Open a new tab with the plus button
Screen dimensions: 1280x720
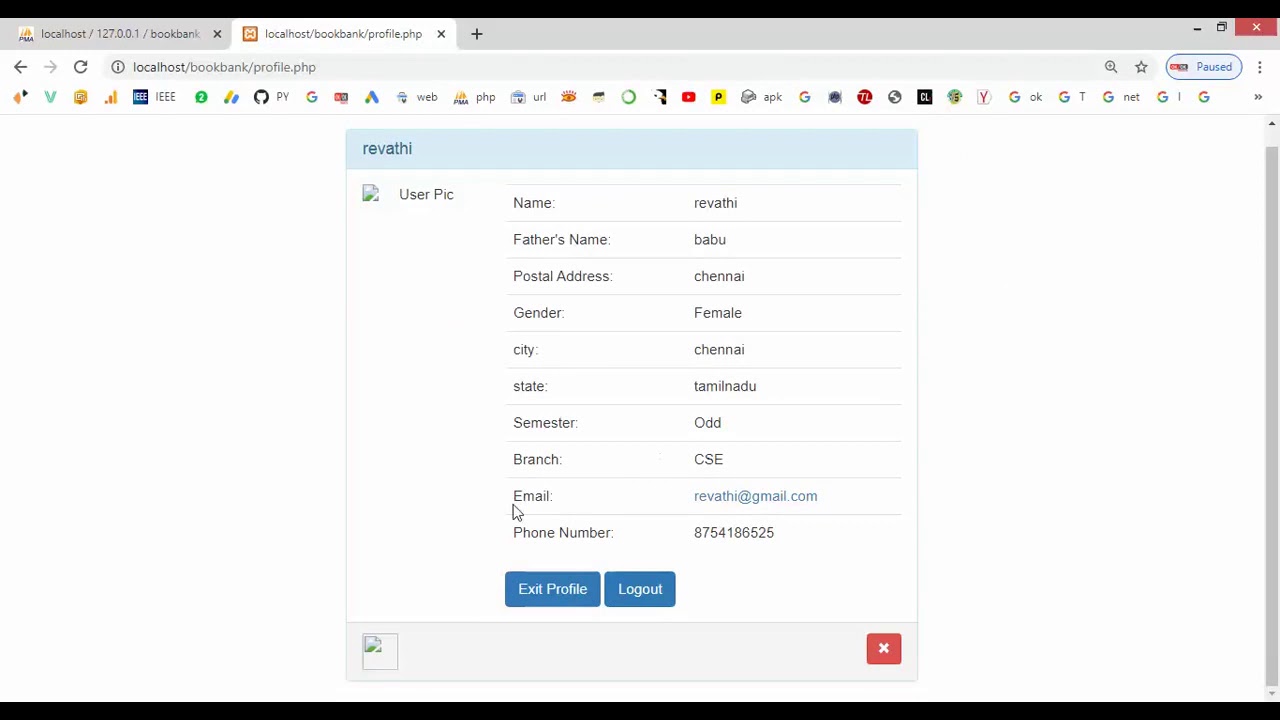click(477, 34)
